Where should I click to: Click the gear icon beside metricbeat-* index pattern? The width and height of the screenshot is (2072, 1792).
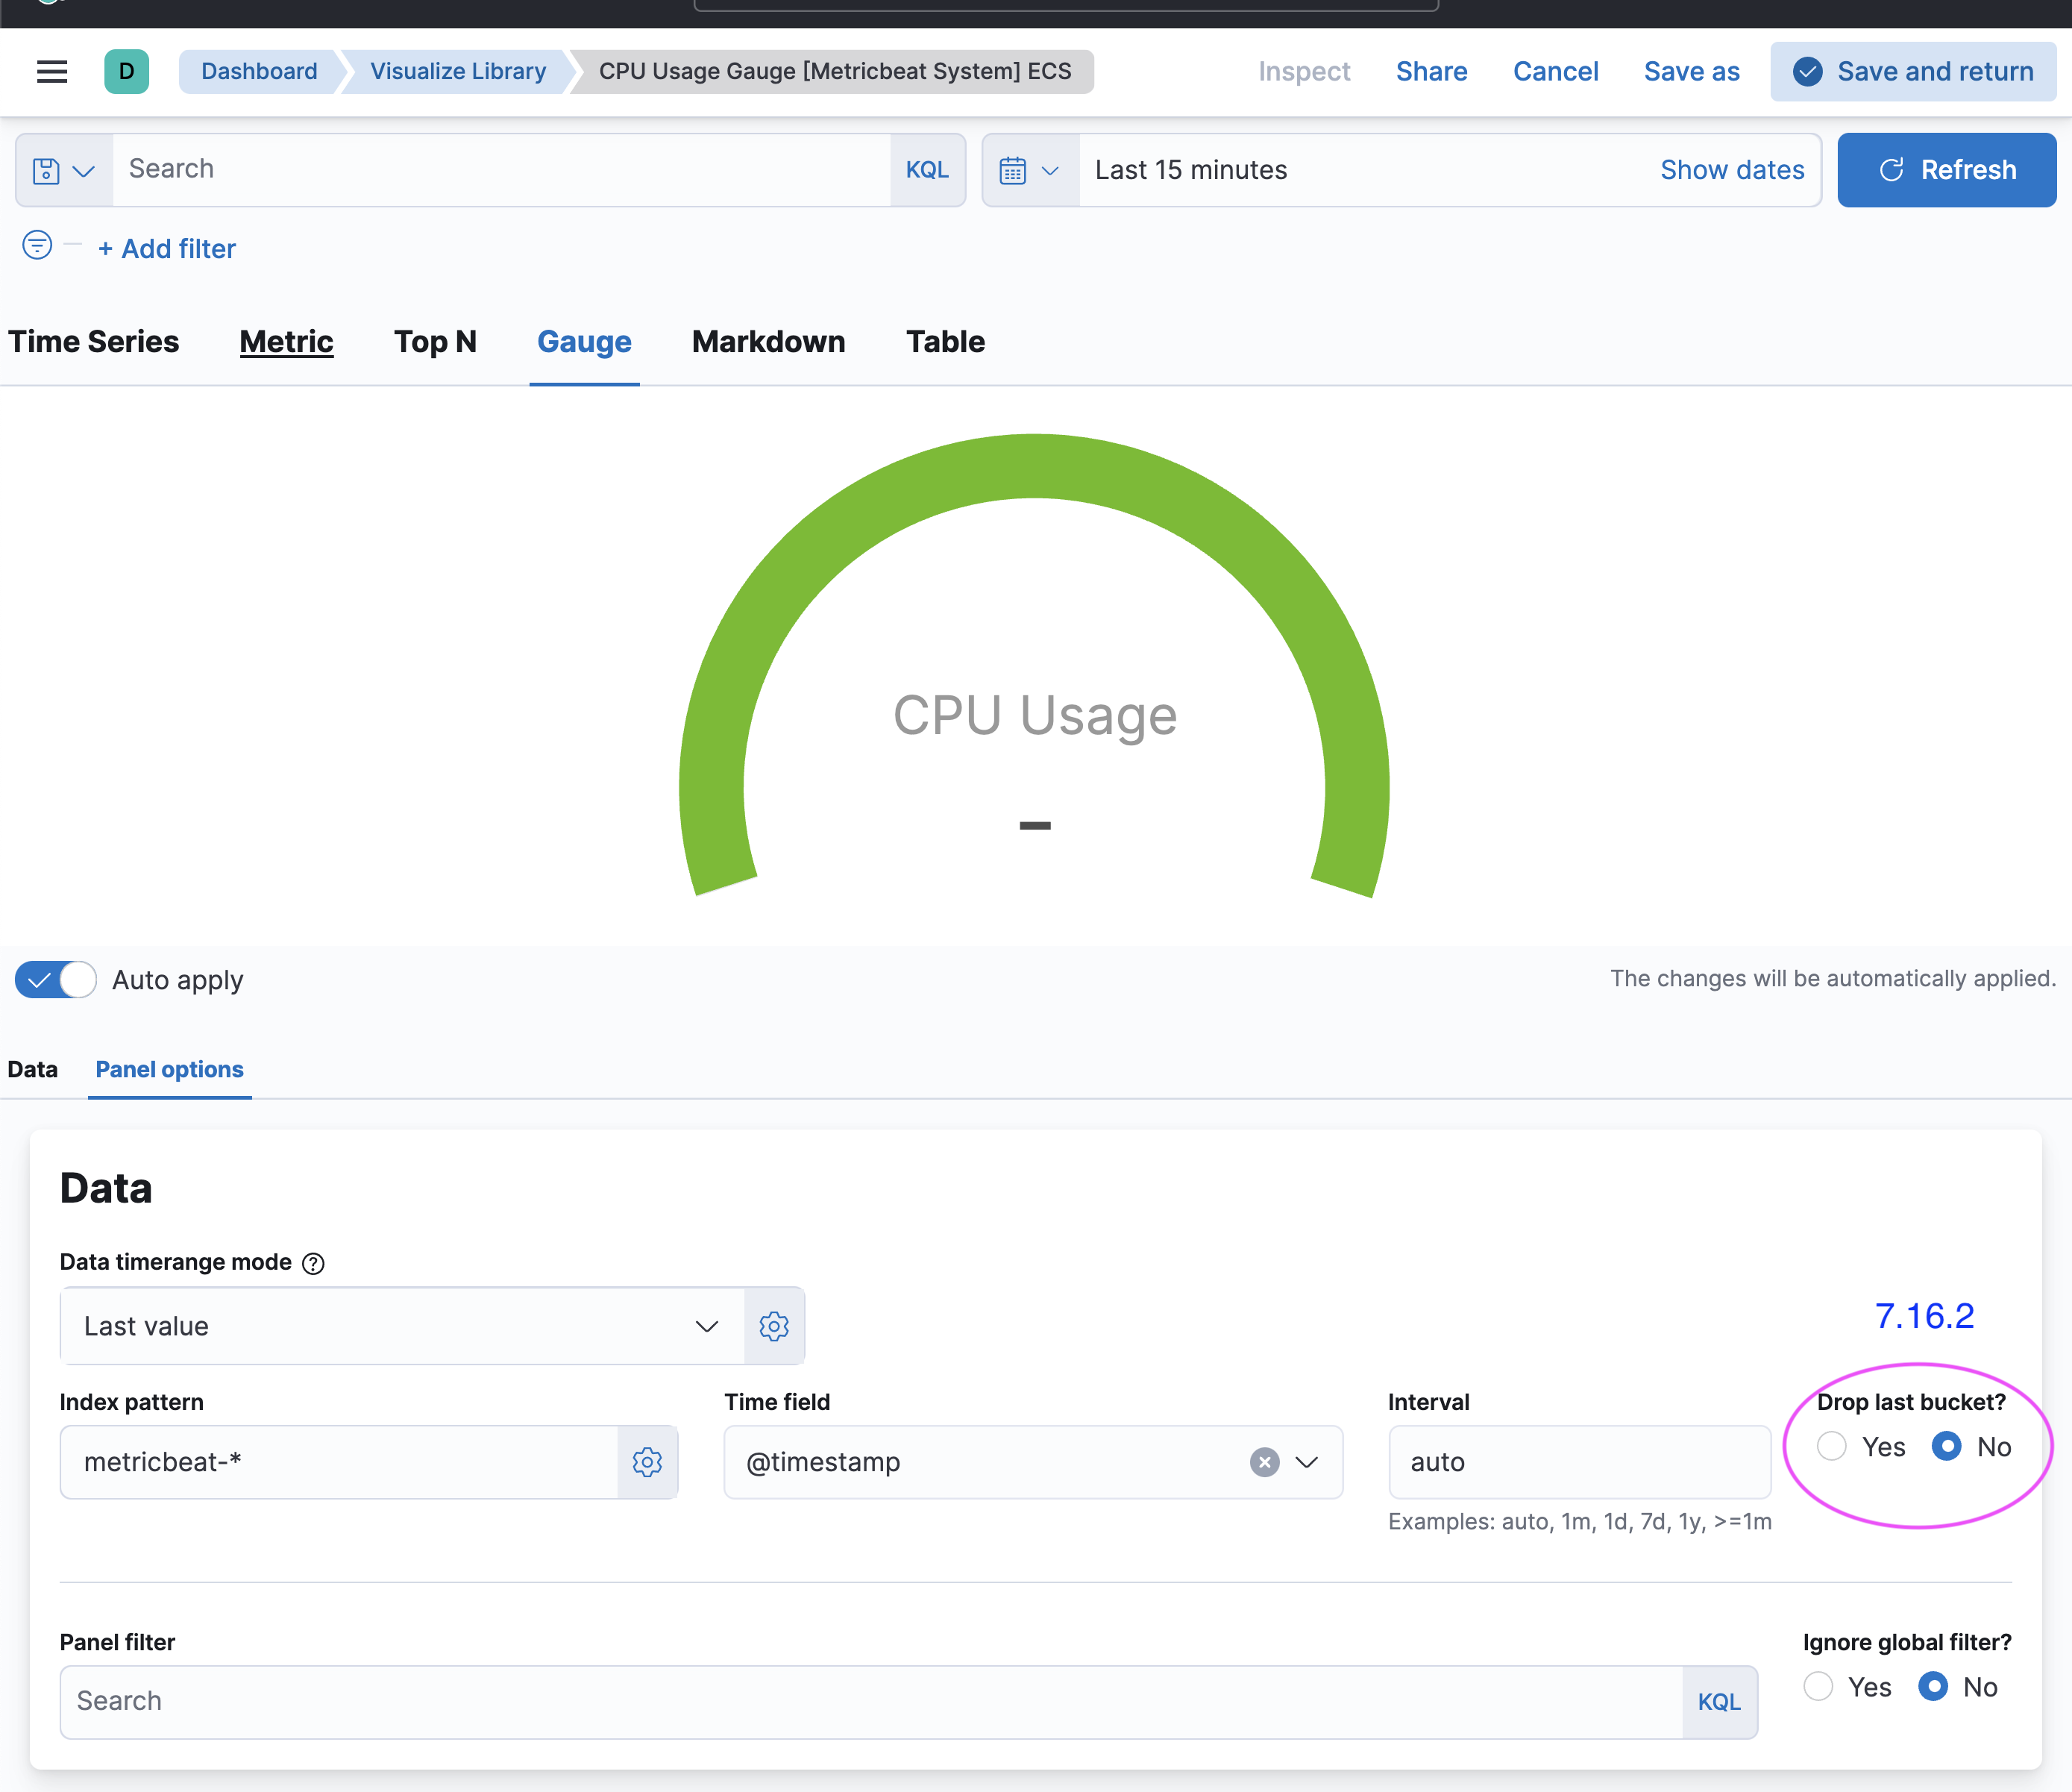click(x=648, y=1462)
